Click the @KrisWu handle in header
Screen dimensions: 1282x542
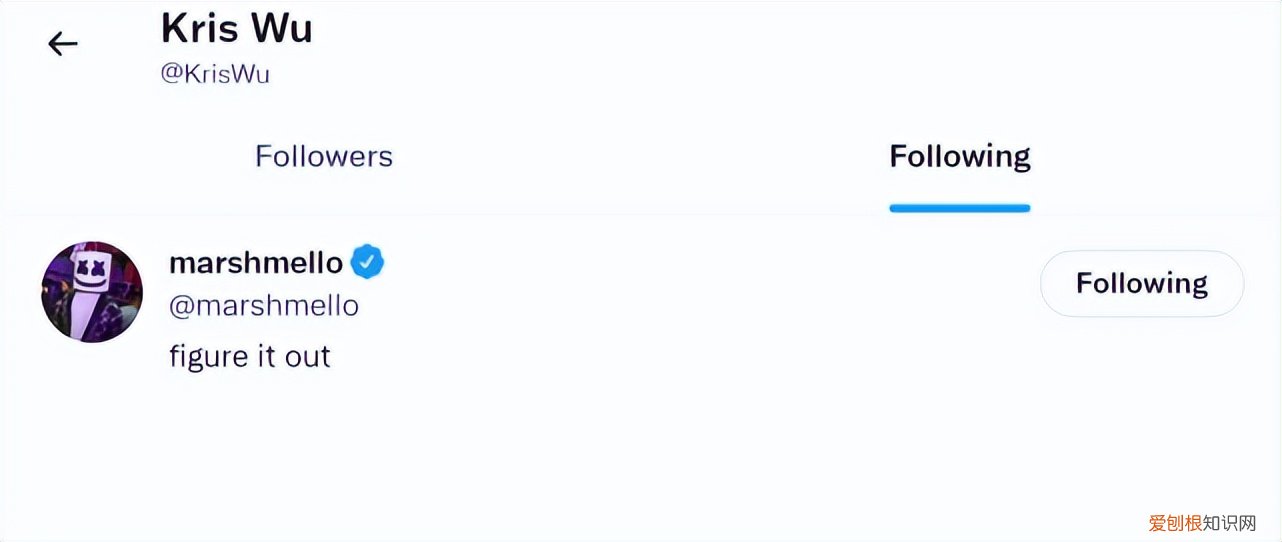click(215, 74)
